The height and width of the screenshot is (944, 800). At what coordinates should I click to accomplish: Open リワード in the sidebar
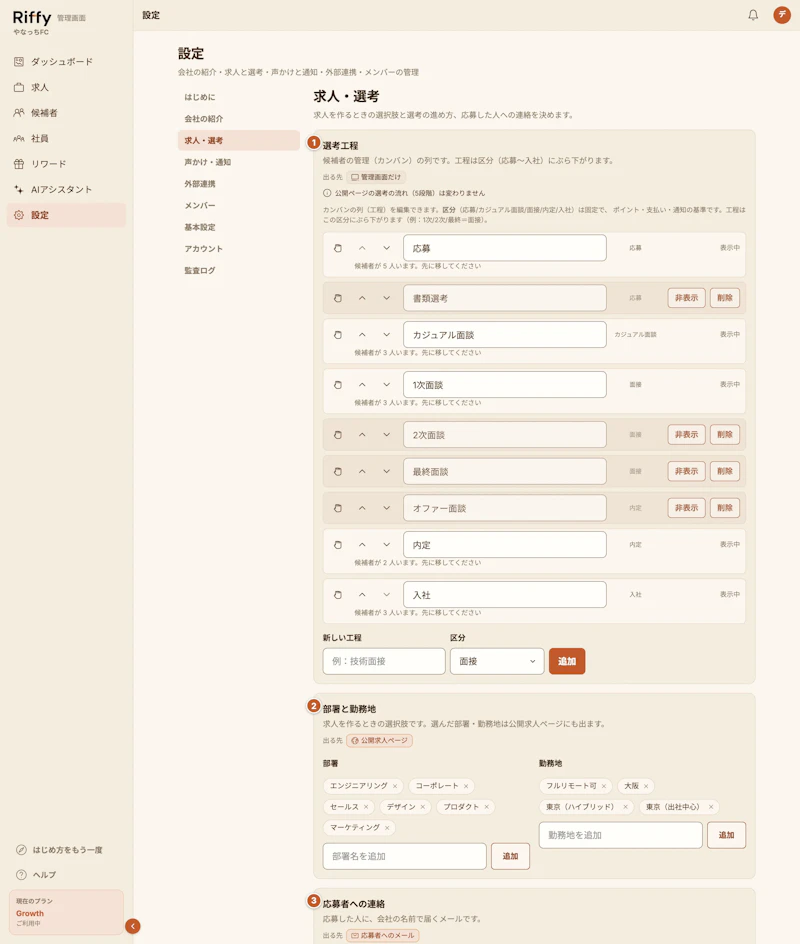point(66,164)
